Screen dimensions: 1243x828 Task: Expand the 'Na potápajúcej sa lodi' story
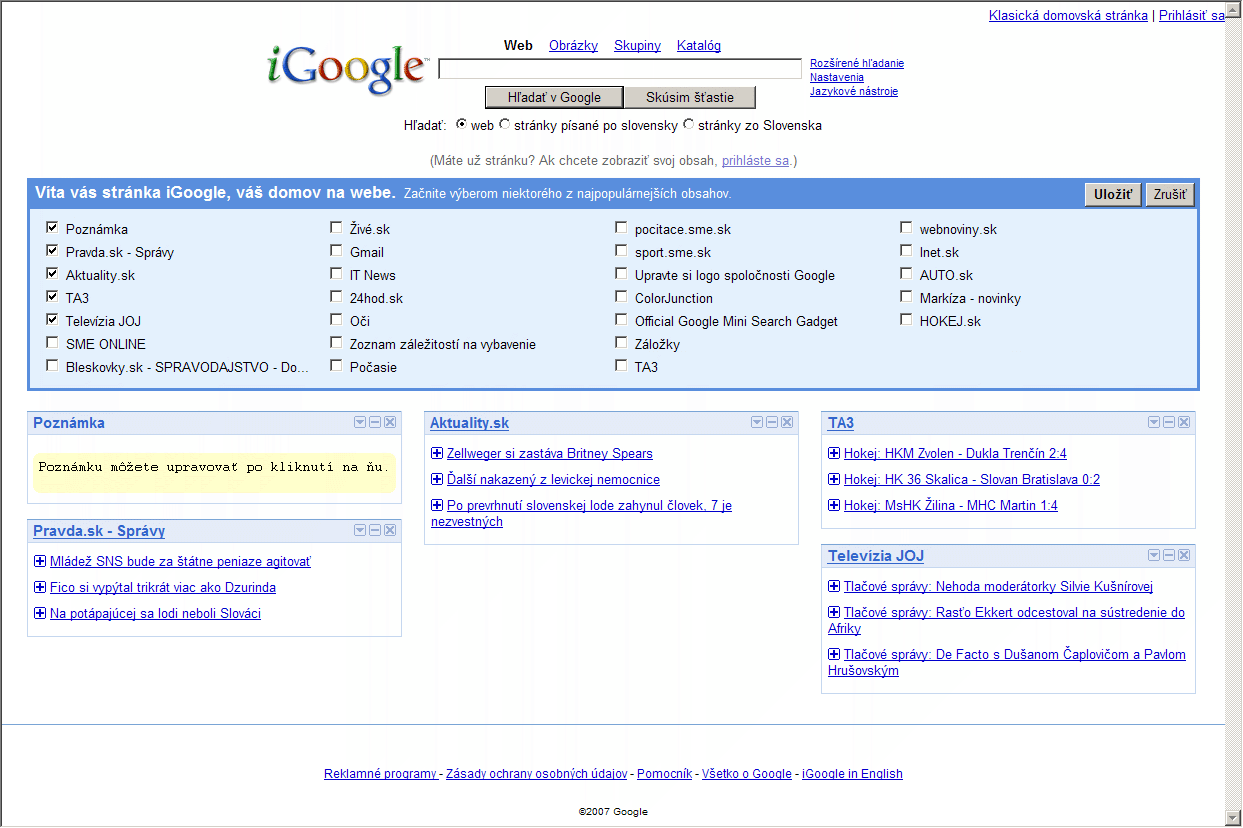[40, 613]
